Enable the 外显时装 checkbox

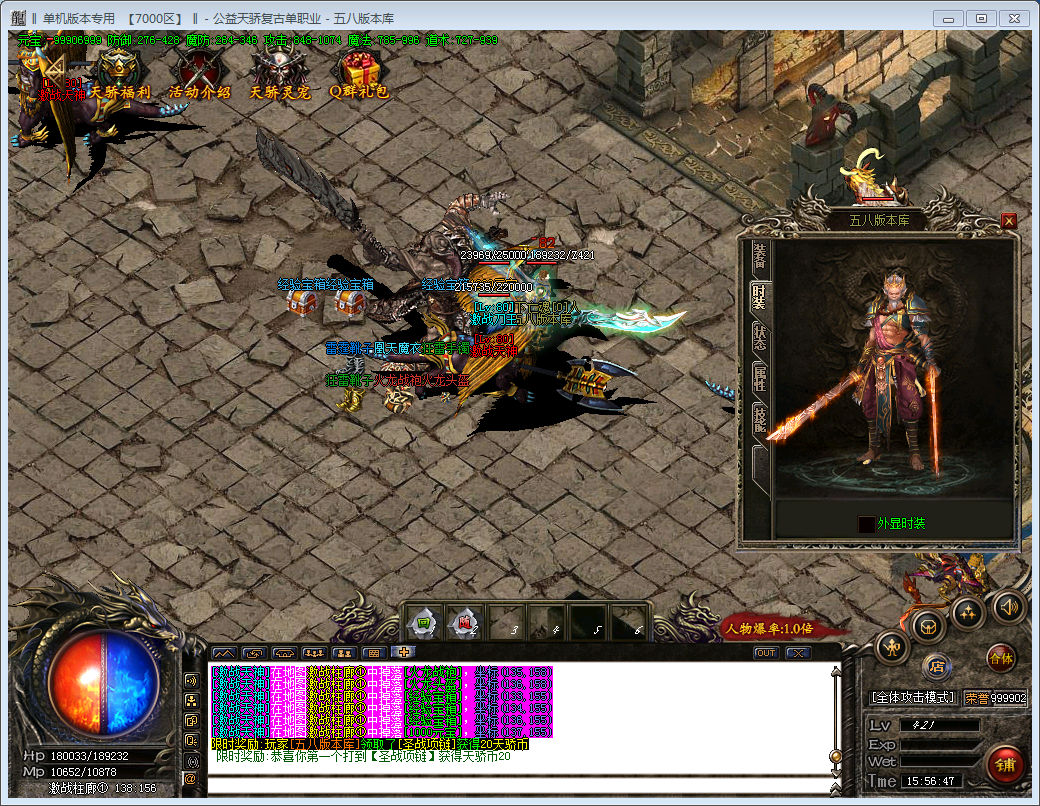point(866,524)
